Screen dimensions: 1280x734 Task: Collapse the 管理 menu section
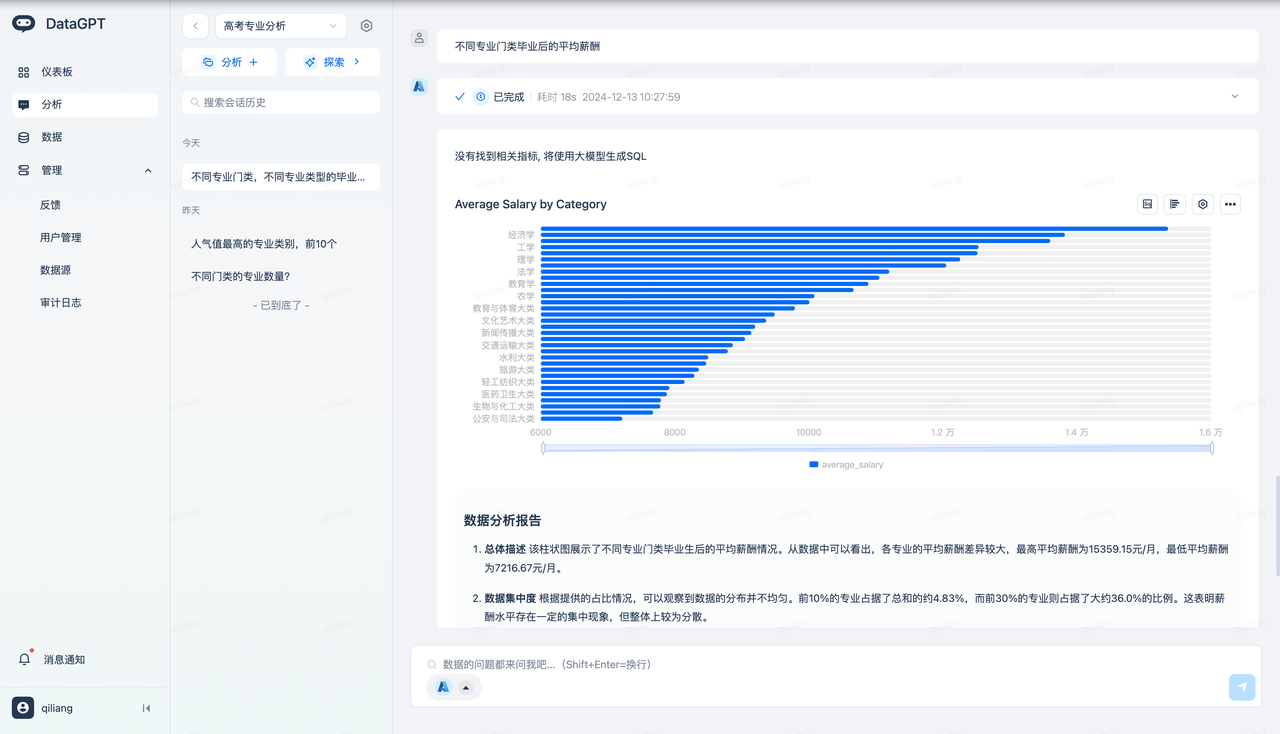click(148, 171)
